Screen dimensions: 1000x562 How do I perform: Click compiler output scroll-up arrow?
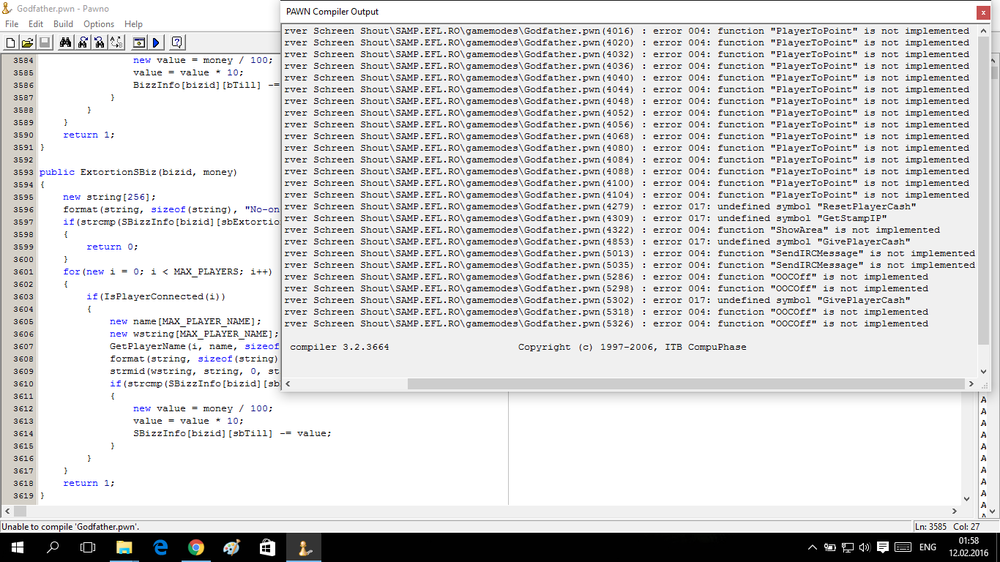[983, 31]
